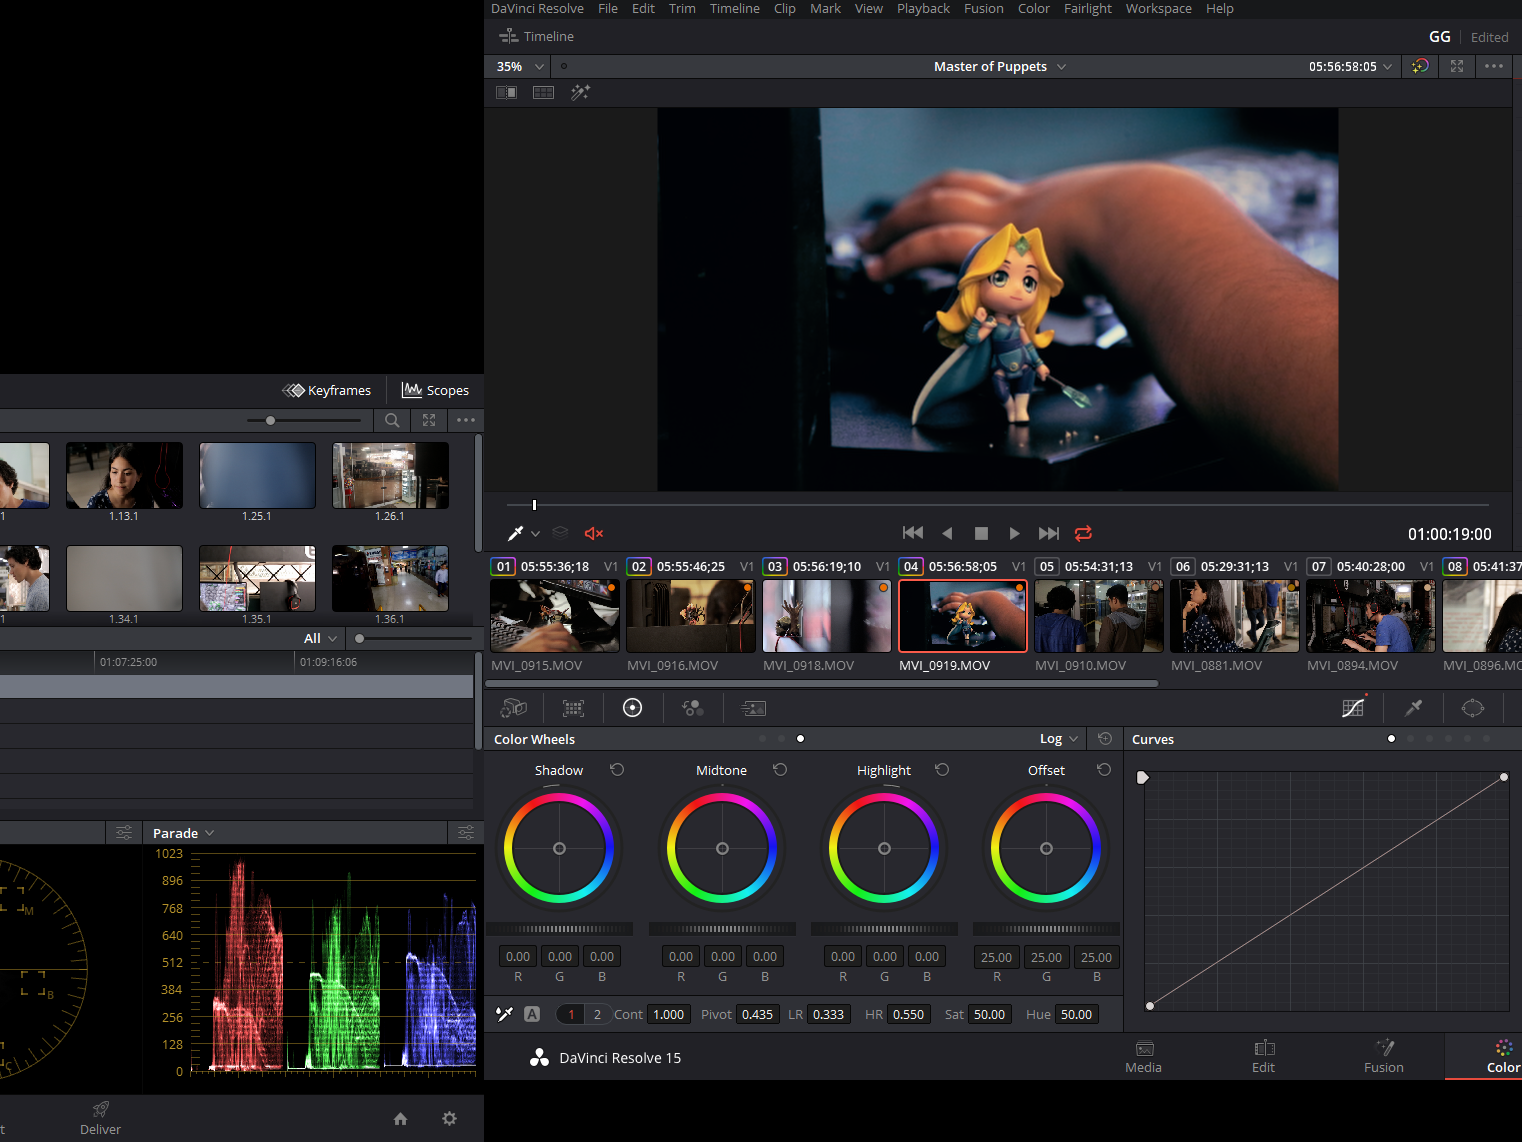Select clip 03 MVI_0918.MOV thumbnail
1522x1142 pixels.
[x=827, y=616]
